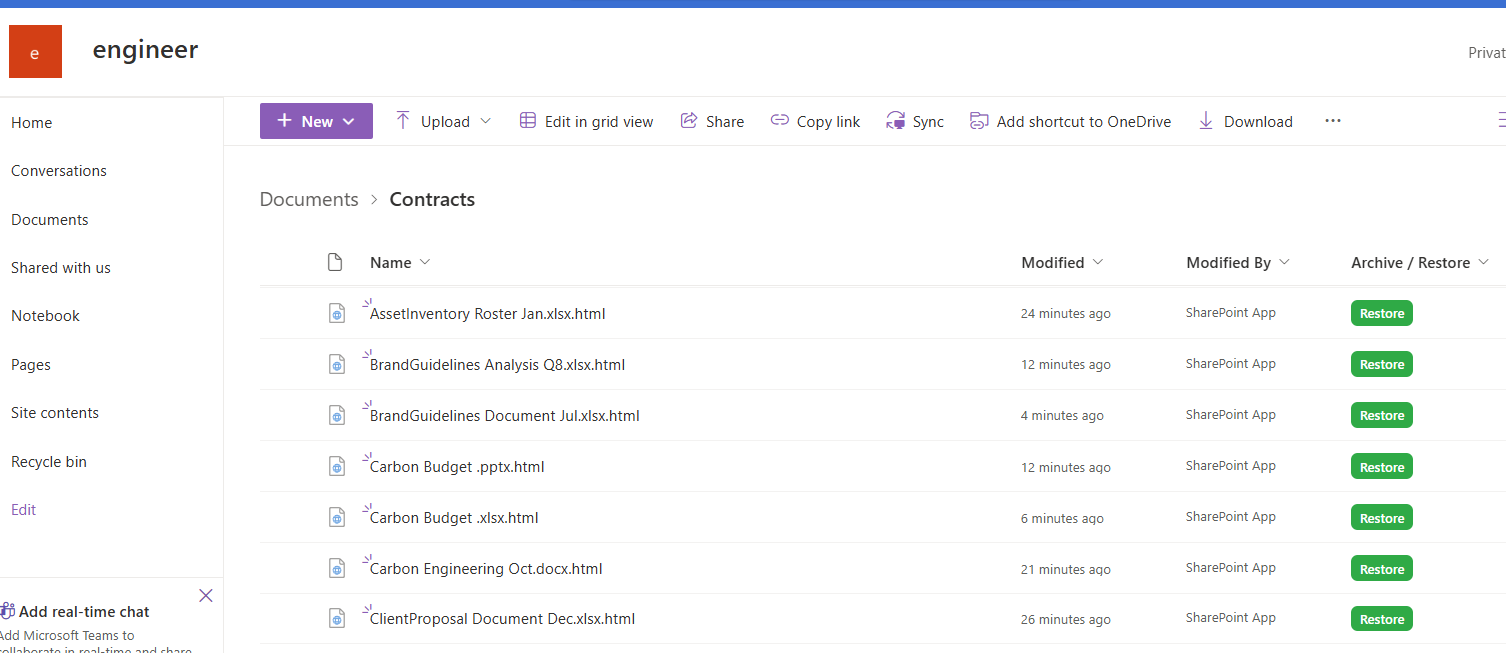
Task: Open the more options ellipsis menu
Action: click(1332, 121)
